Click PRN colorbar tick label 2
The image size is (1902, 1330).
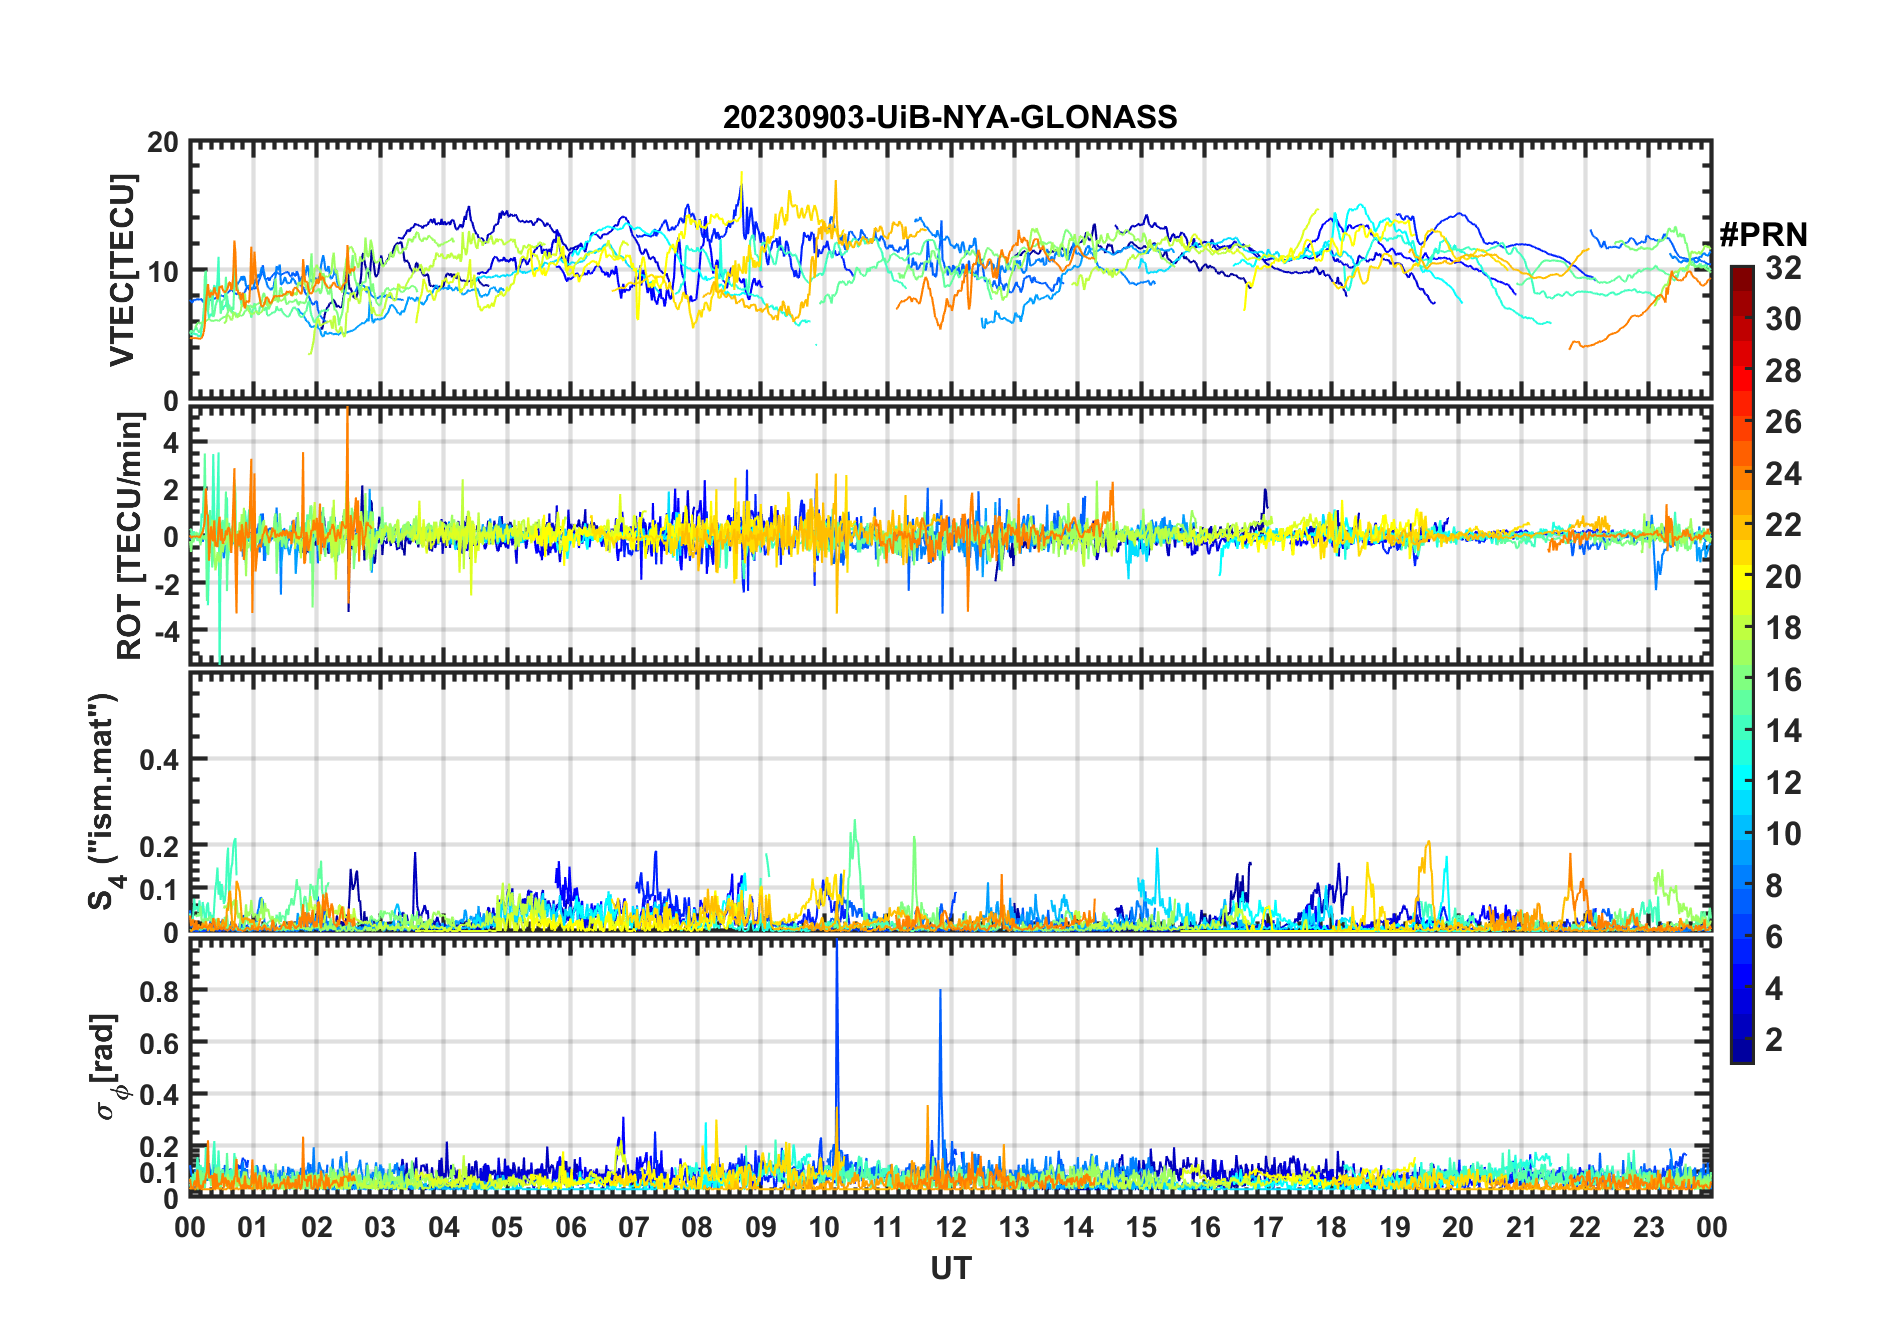1774,1040
